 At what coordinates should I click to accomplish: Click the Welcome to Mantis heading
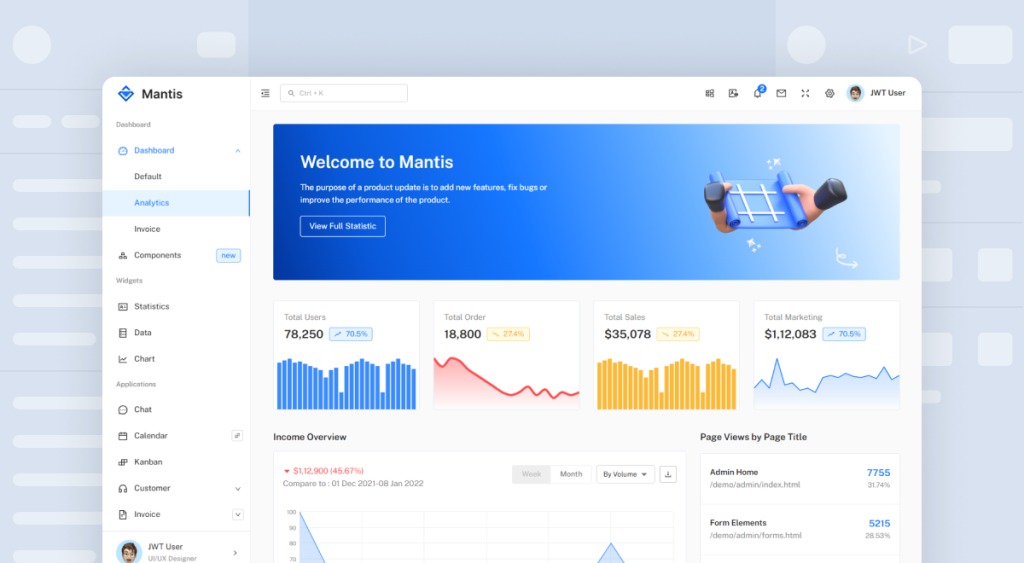pos(377,162)
